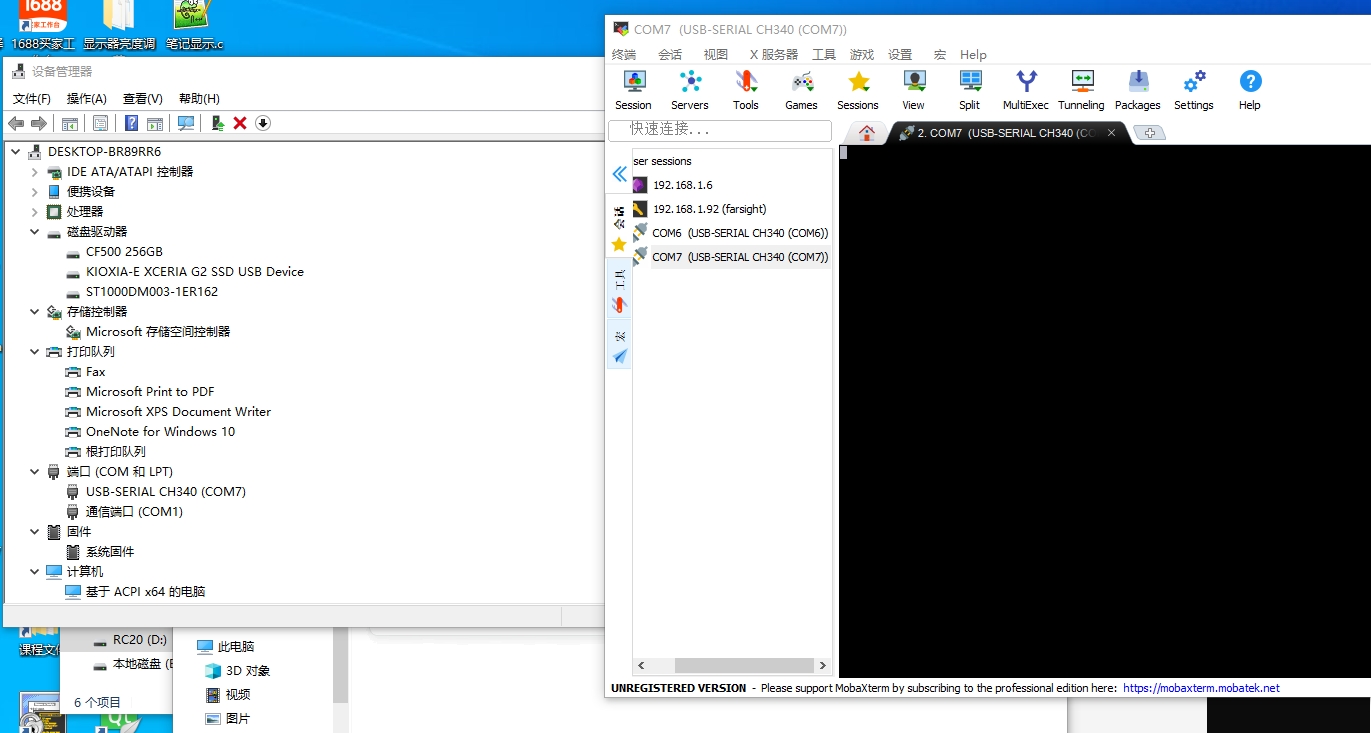Image resolution: width=1371 pixels, height=733 pixels.
Task: Open the X 服务器 menu in MobaXterm
Action: pyautogui.click(x=774, y=55)
